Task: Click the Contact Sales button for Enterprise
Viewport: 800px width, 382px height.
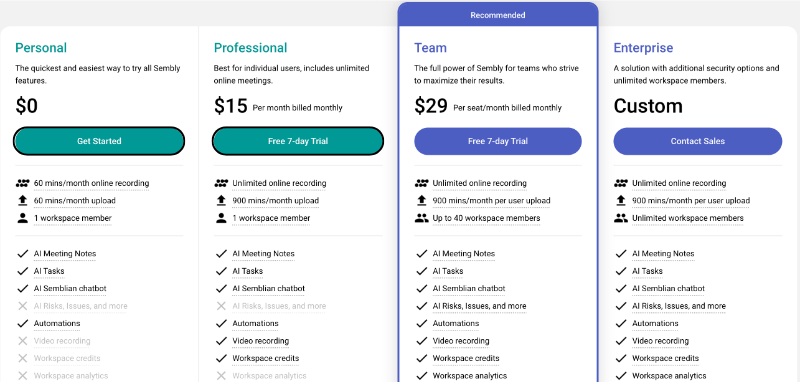Action: click(697, 141)
